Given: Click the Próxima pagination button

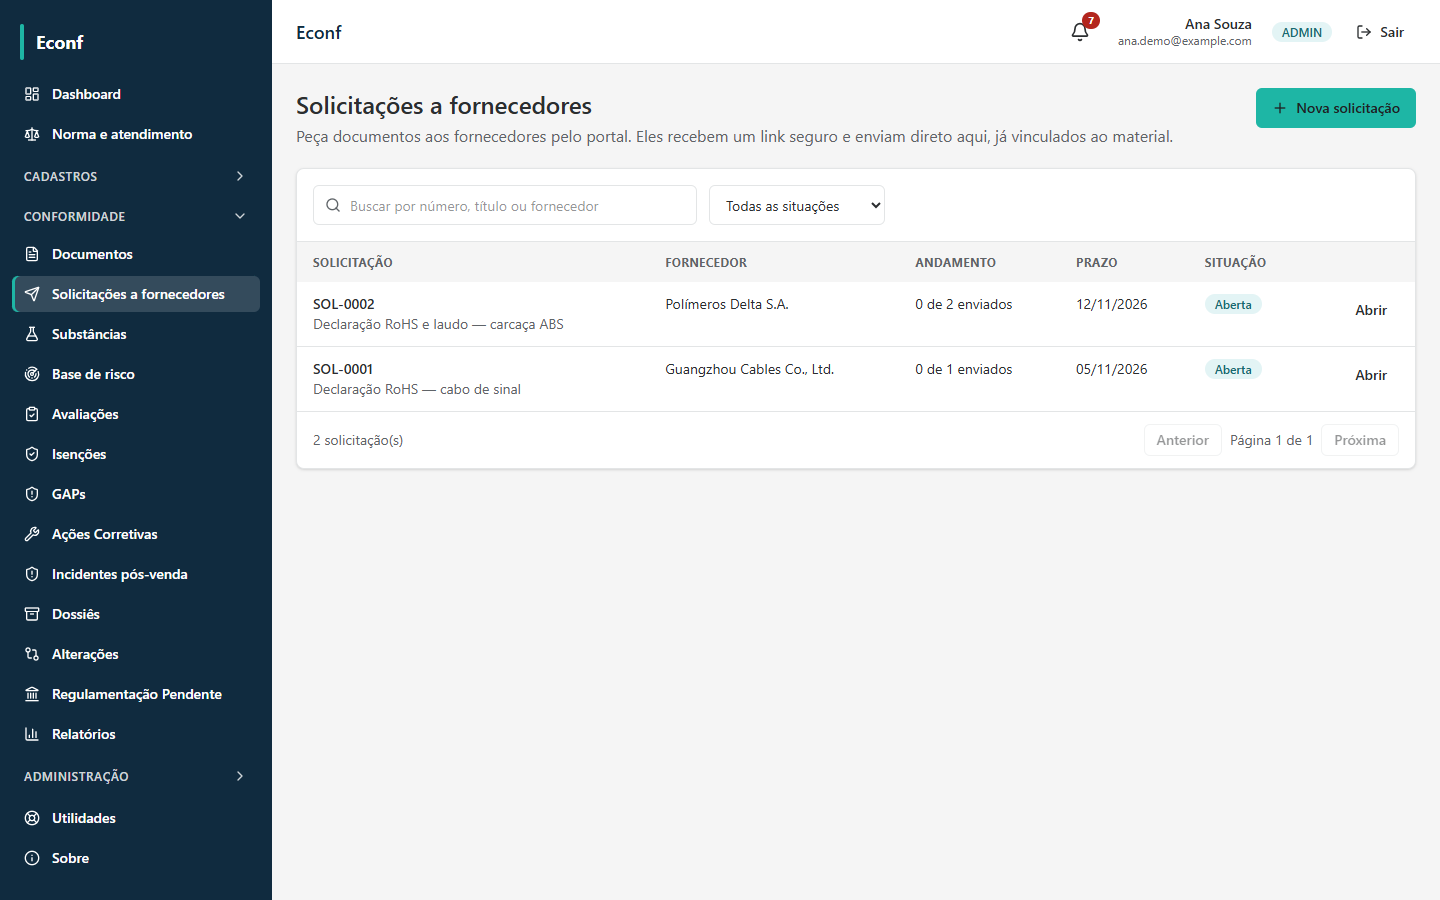Looking at the screenshot, I should pyautogui.click(x=1360, y=440).
